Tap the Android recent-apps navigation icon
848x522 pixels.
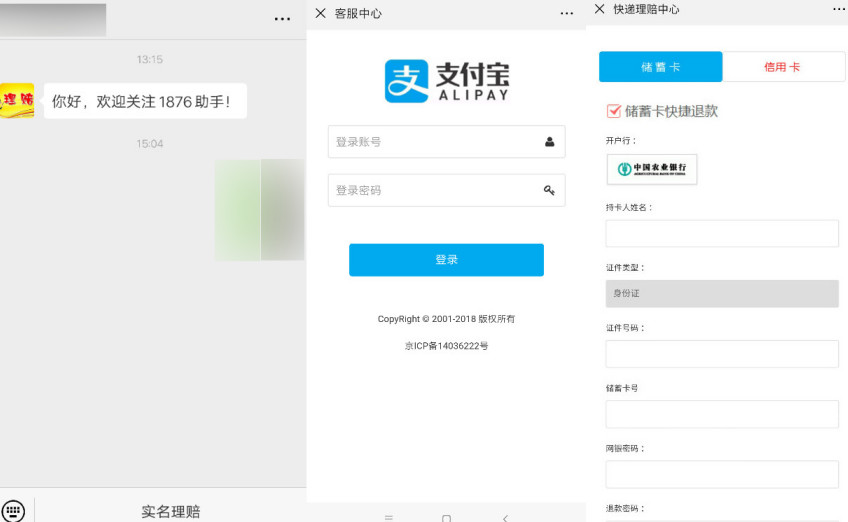point(388,518)
